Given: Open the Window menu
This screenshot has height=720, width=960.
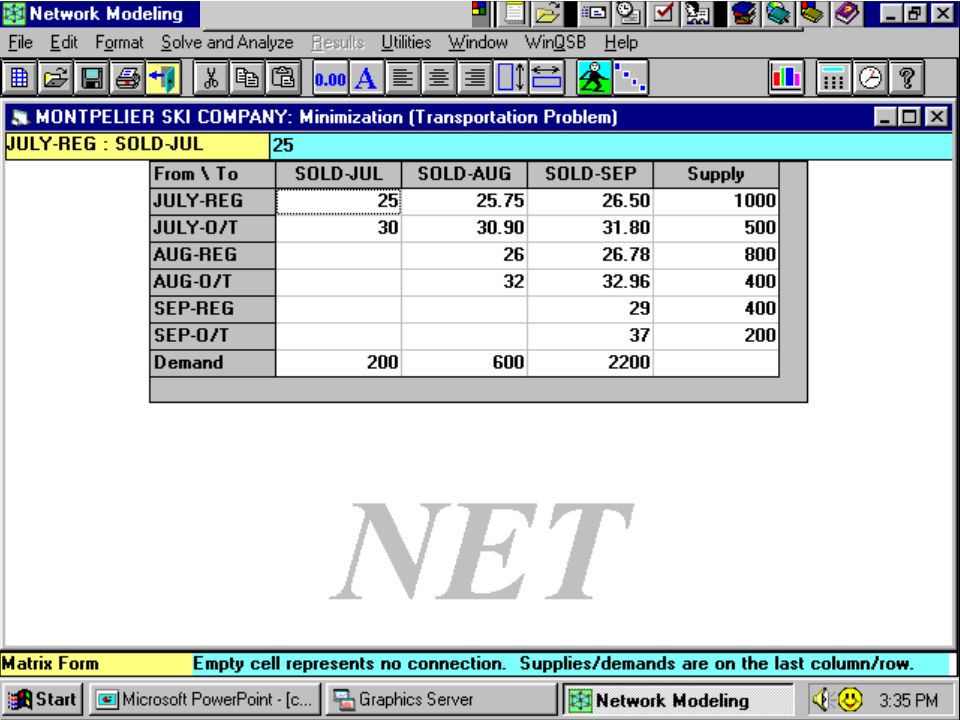Looking at the screenshot, I should [478, 43].
